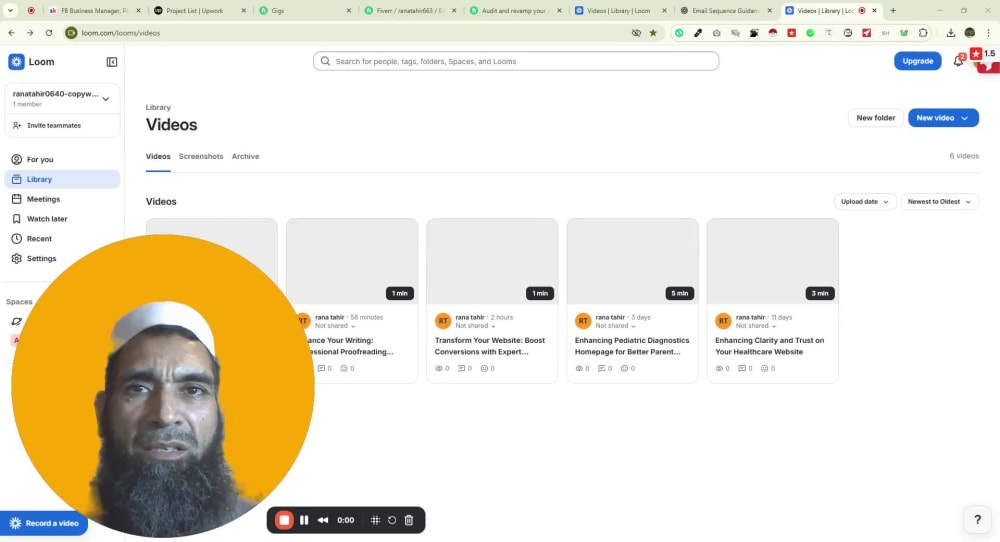This screenshot has width=1000, height=542.
Task: Click the green check extension icon
Action: (810, 33)
